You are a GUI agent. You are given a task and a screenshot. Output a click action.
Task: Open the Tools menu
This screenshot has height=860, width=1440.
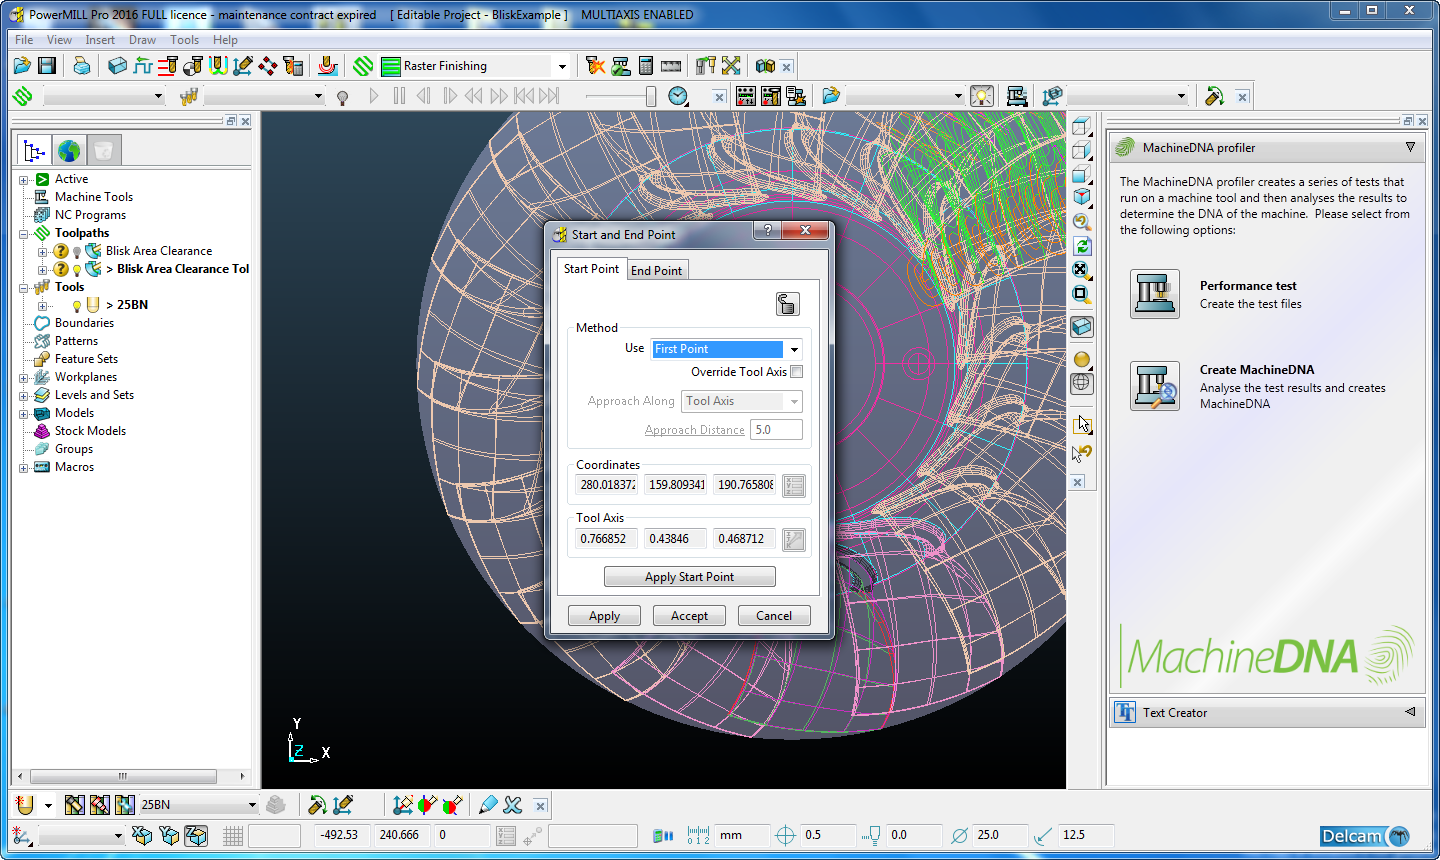[184, 40]
